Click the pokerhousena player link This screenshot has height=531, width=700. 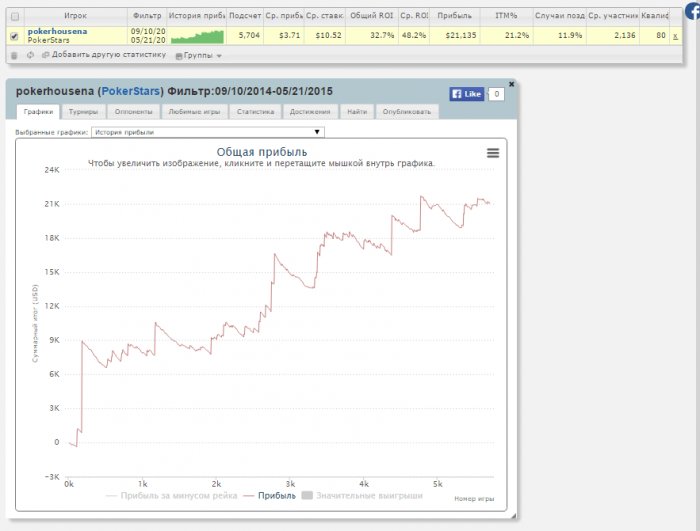pos(63,31)
